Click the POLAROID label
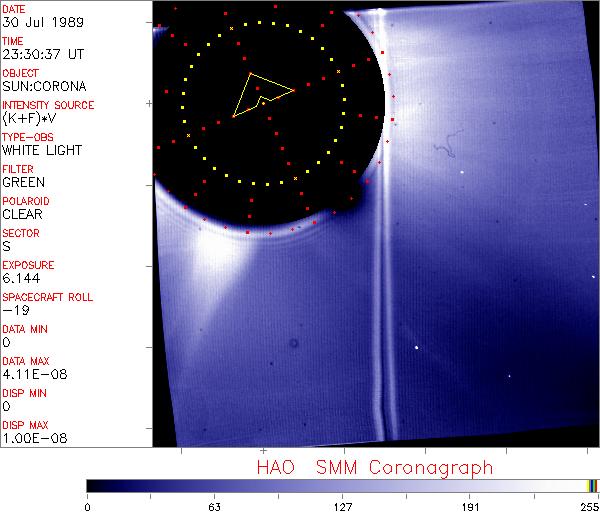 tap(26, 201)
